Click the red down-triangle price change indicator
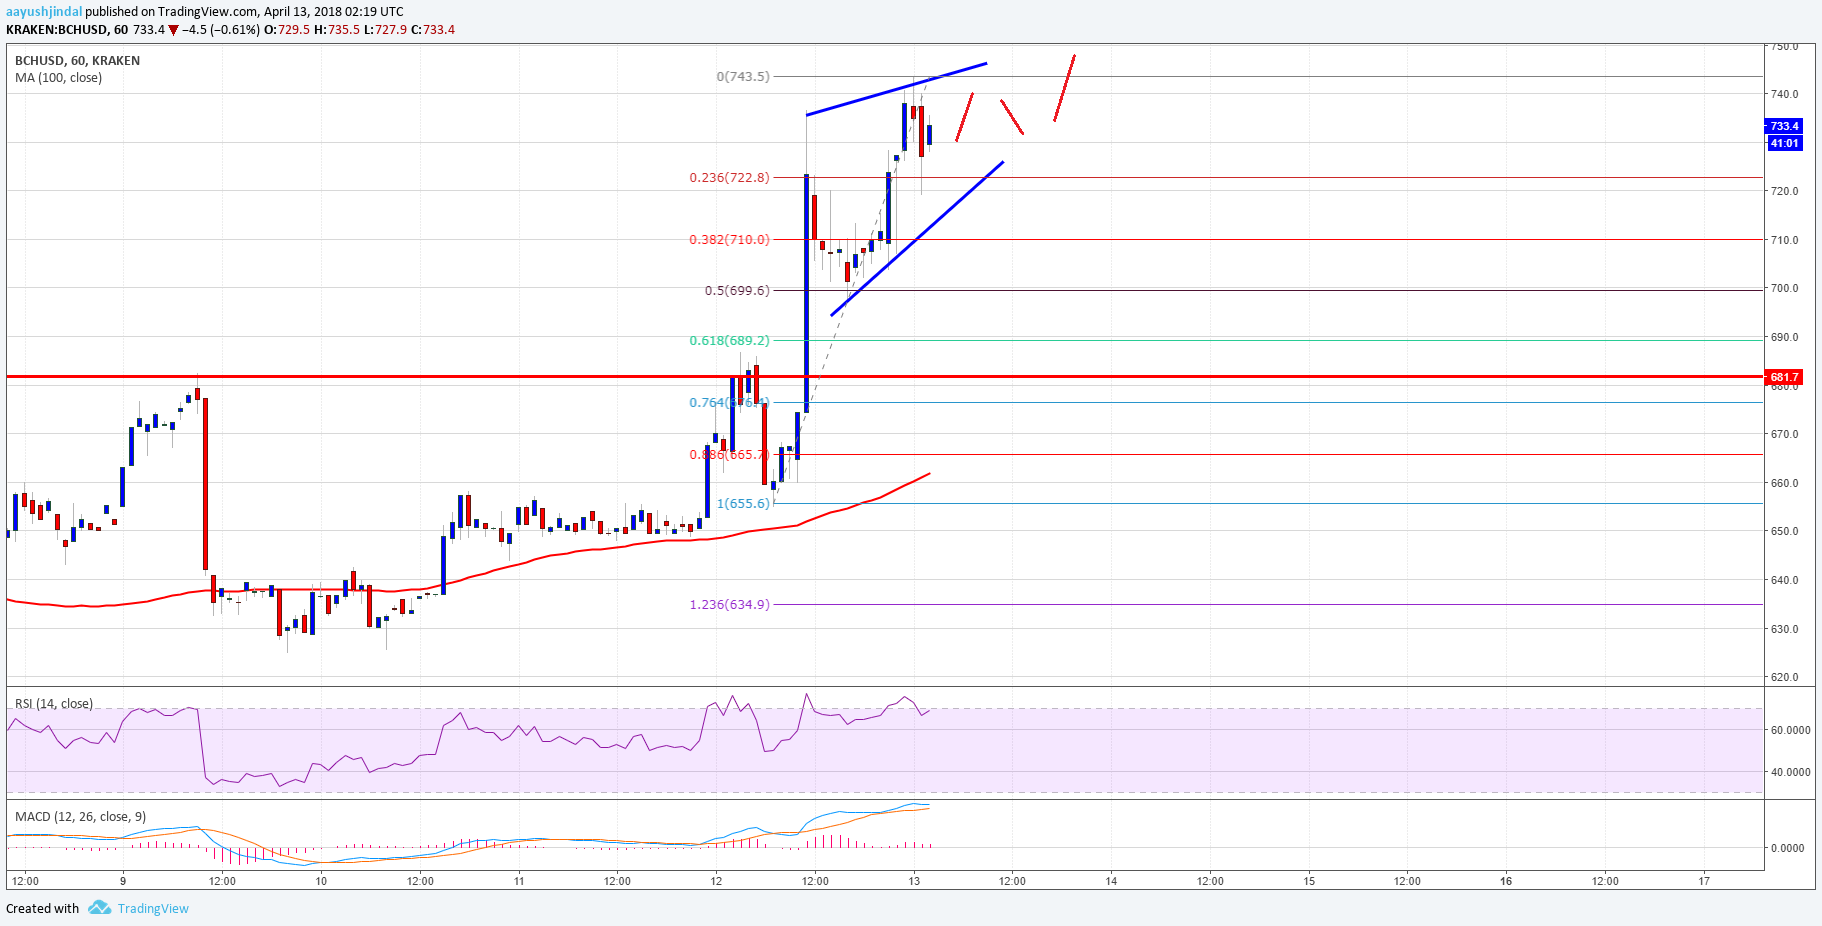 tap(173, 30)
